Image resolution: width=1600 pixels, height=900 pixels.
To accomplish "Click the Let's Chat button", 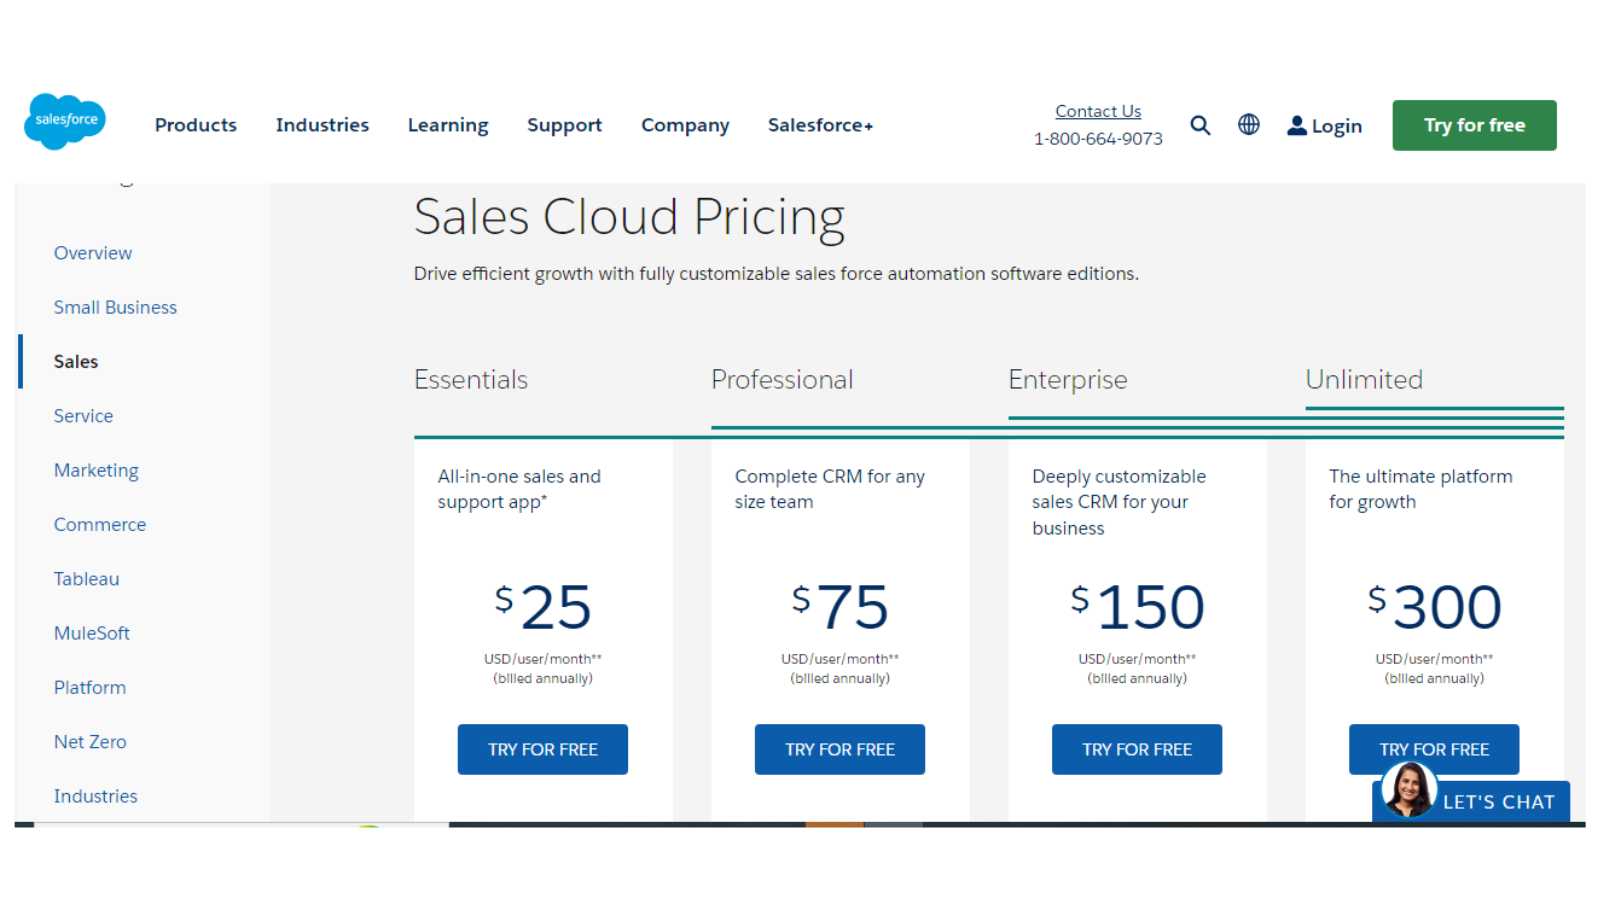I will pos(1498,802).
